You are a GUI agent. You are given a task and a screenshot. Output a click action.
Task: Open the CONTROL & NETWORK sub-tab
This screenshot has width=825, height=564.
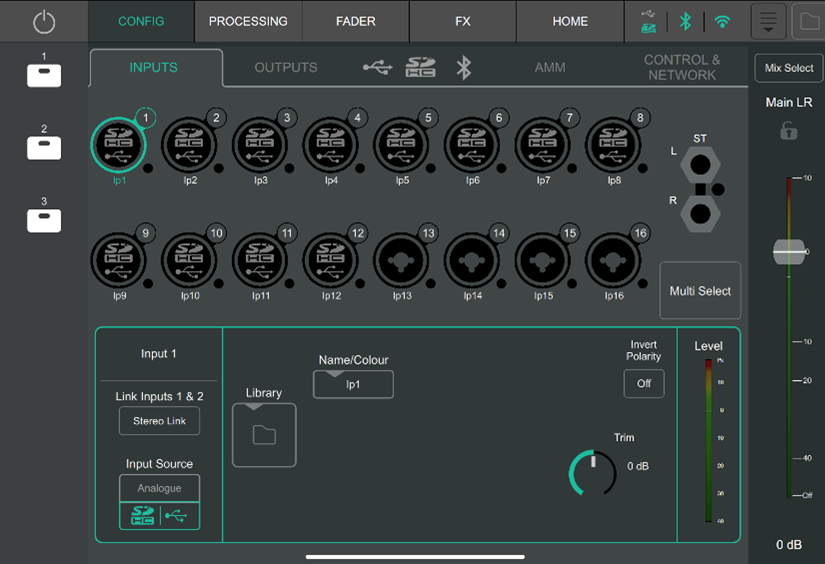tap(682, 67)
